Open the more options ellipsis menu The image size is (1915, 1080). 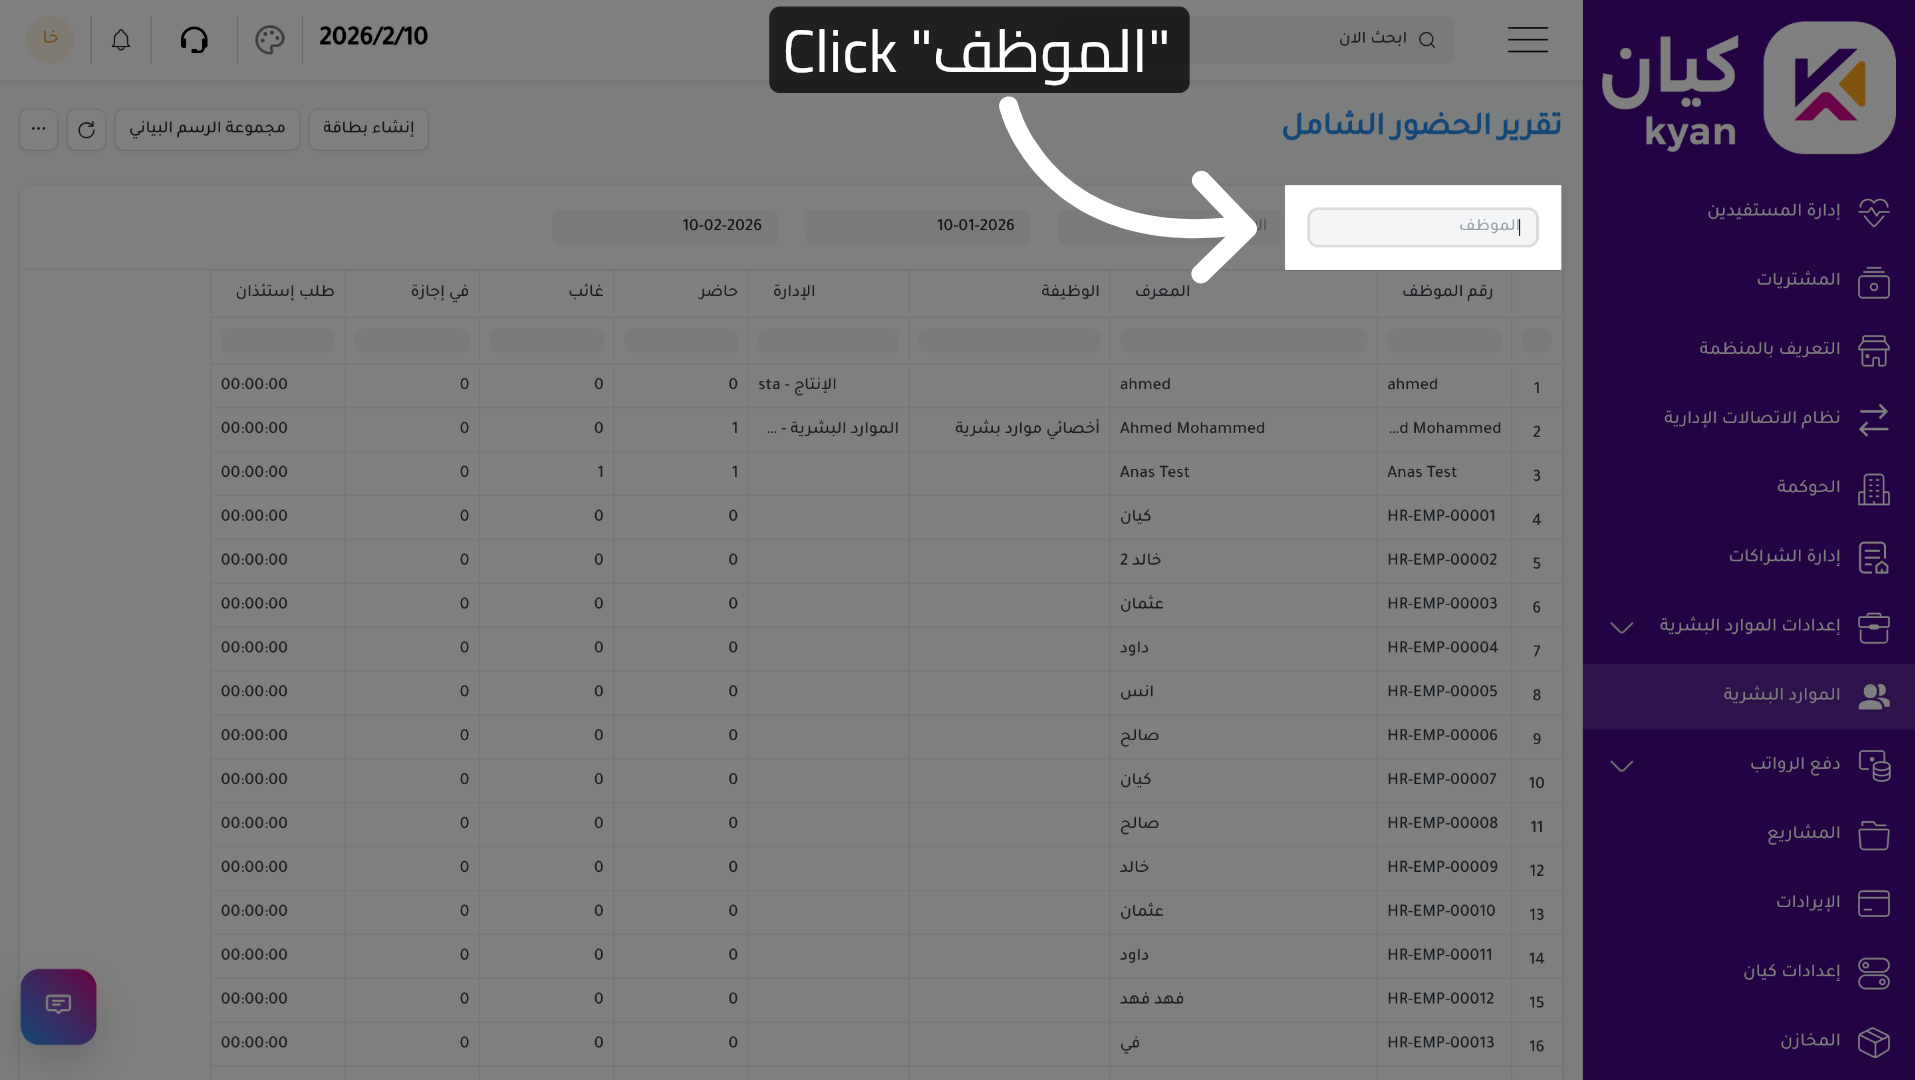point(38,129)
